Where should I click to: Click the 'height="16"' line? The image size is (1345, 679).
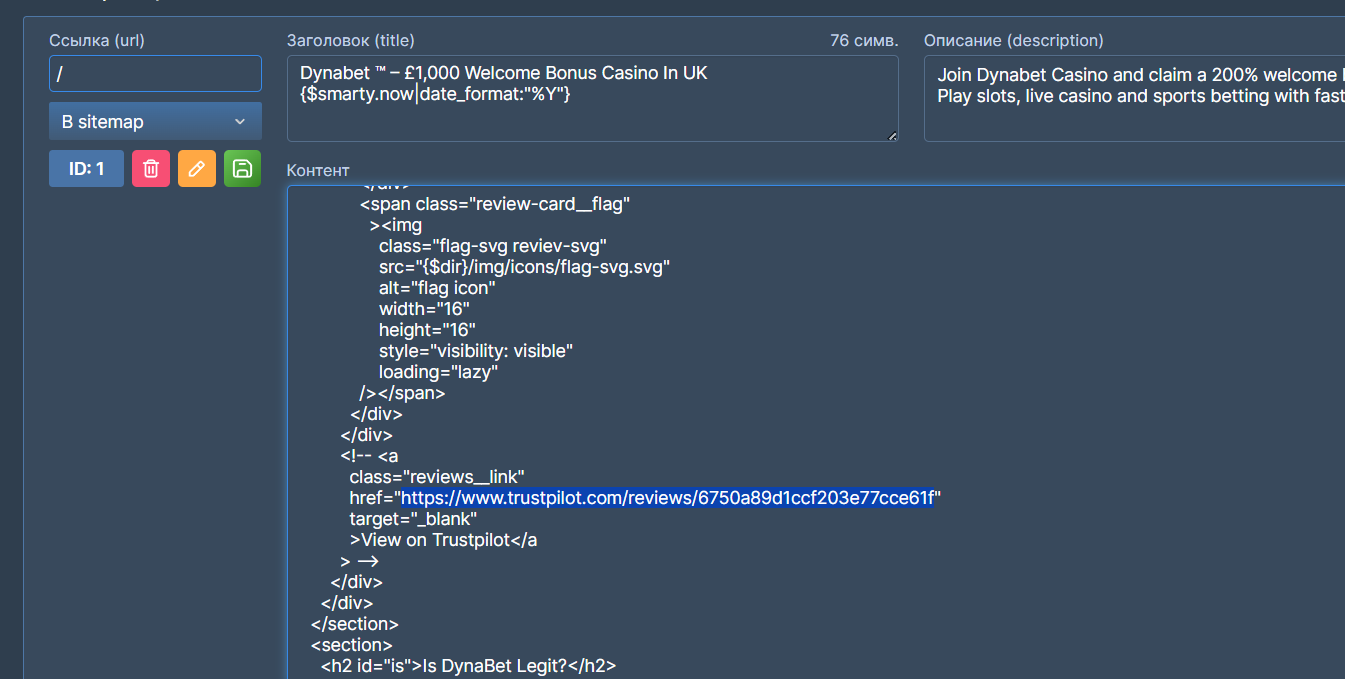tap(427, 330)
